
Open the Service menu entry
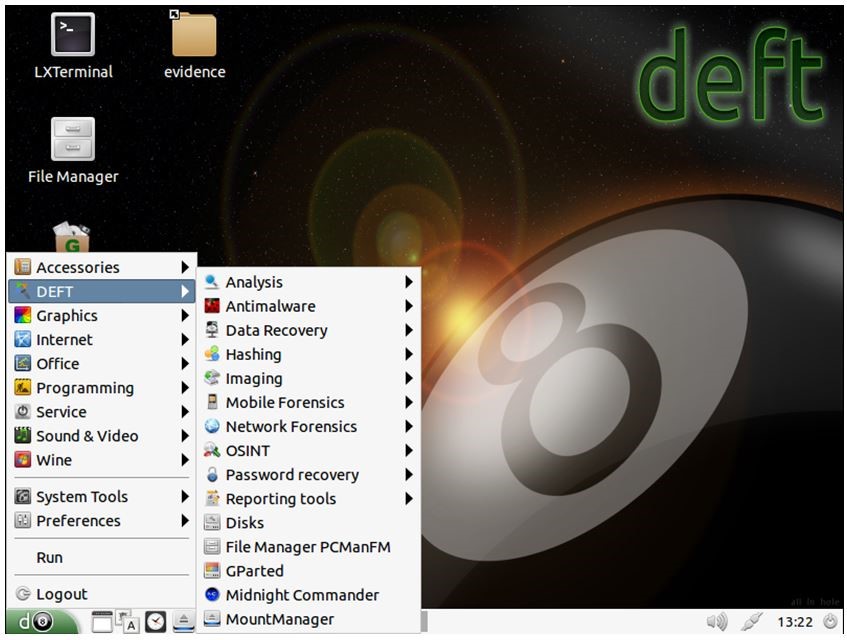coord(102,412)
